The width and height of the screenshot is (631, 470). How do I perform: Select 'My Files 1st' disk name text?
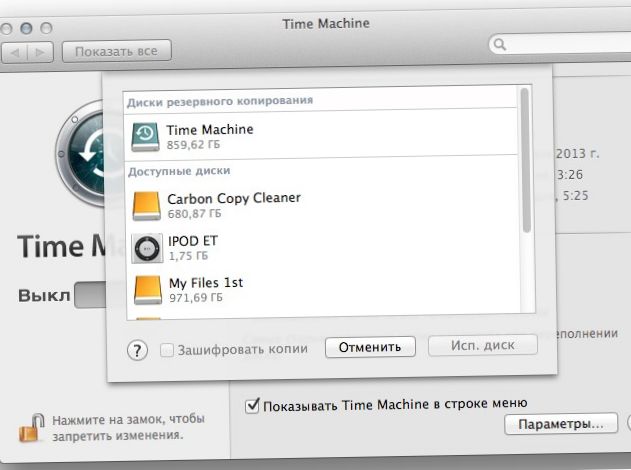206,283
